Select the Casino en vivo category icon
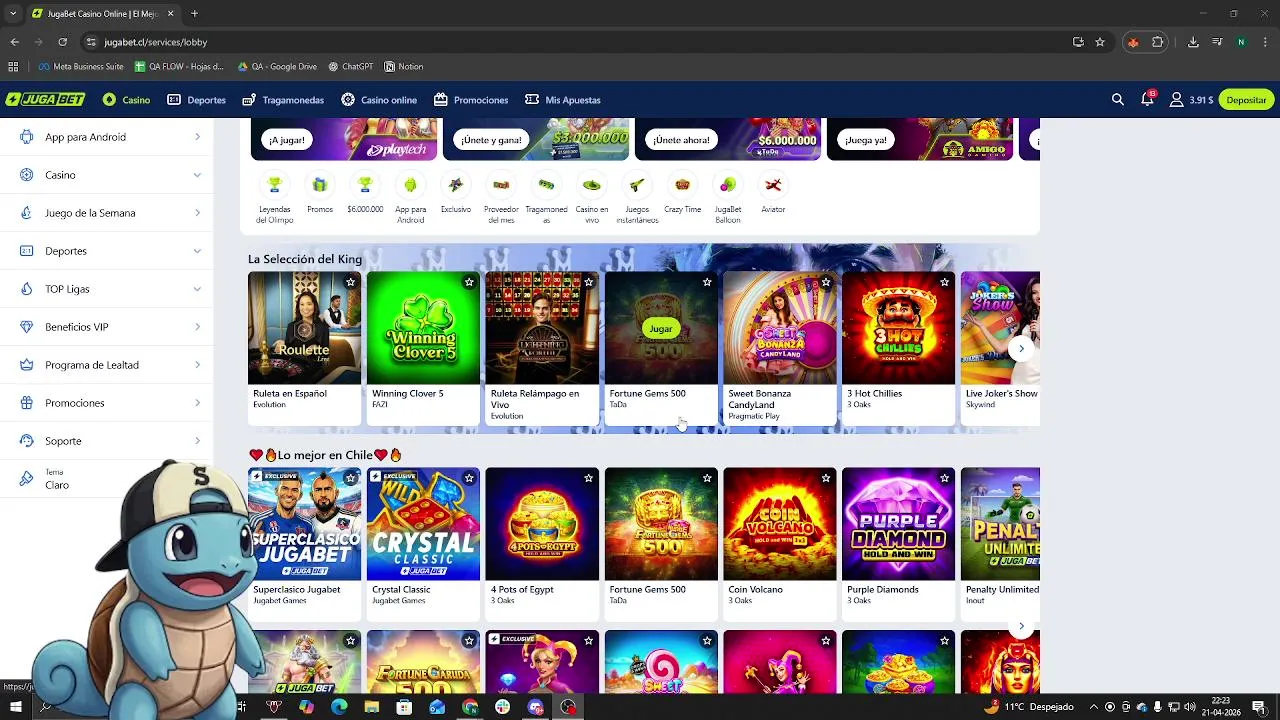1280x720 pixels. (x=592, y=185)
